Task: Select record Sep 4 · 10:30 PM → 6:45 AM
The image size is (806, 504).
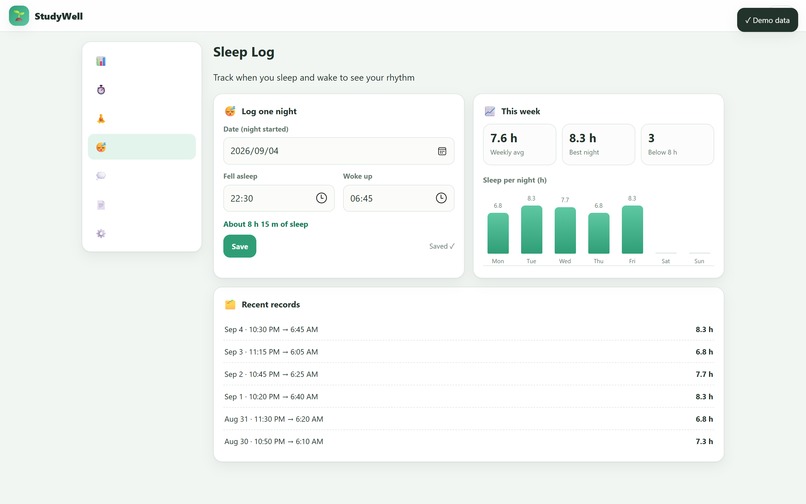Action: coord(469,329)
